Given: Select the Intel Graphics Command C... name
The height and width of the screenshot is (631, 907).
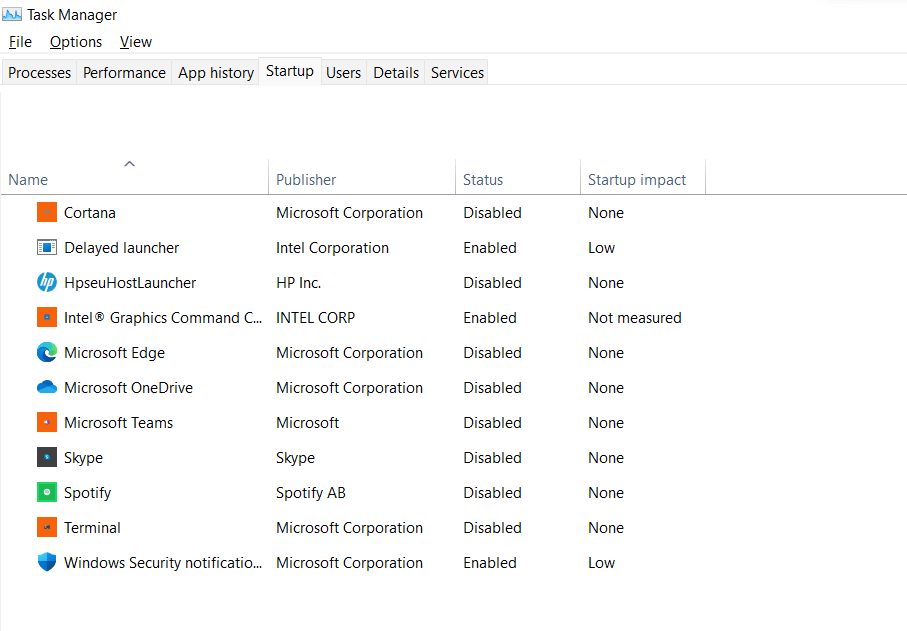Looking at the screenshot, I should [x=163, y=318].
